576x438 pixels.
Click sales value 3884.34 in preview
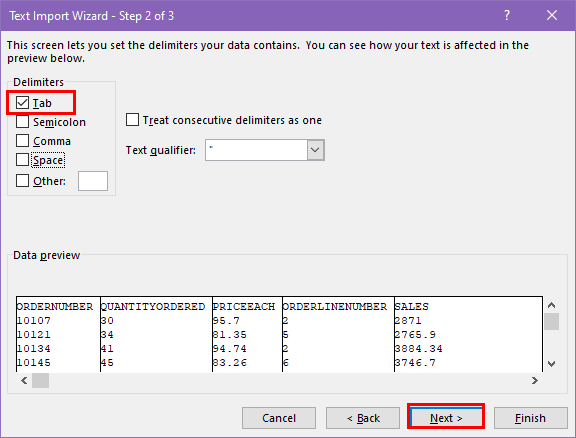418,348
